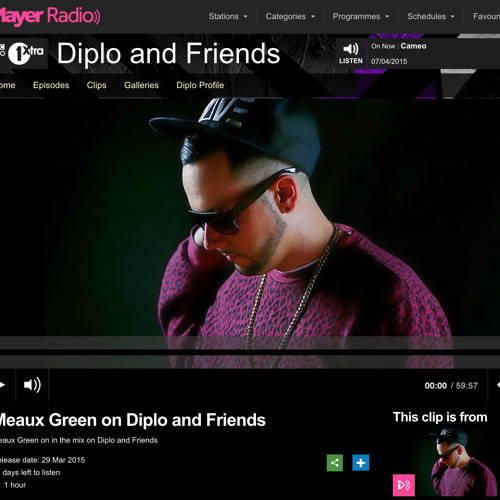Open the Schedules dropdown menu

[x=431, y=16]
